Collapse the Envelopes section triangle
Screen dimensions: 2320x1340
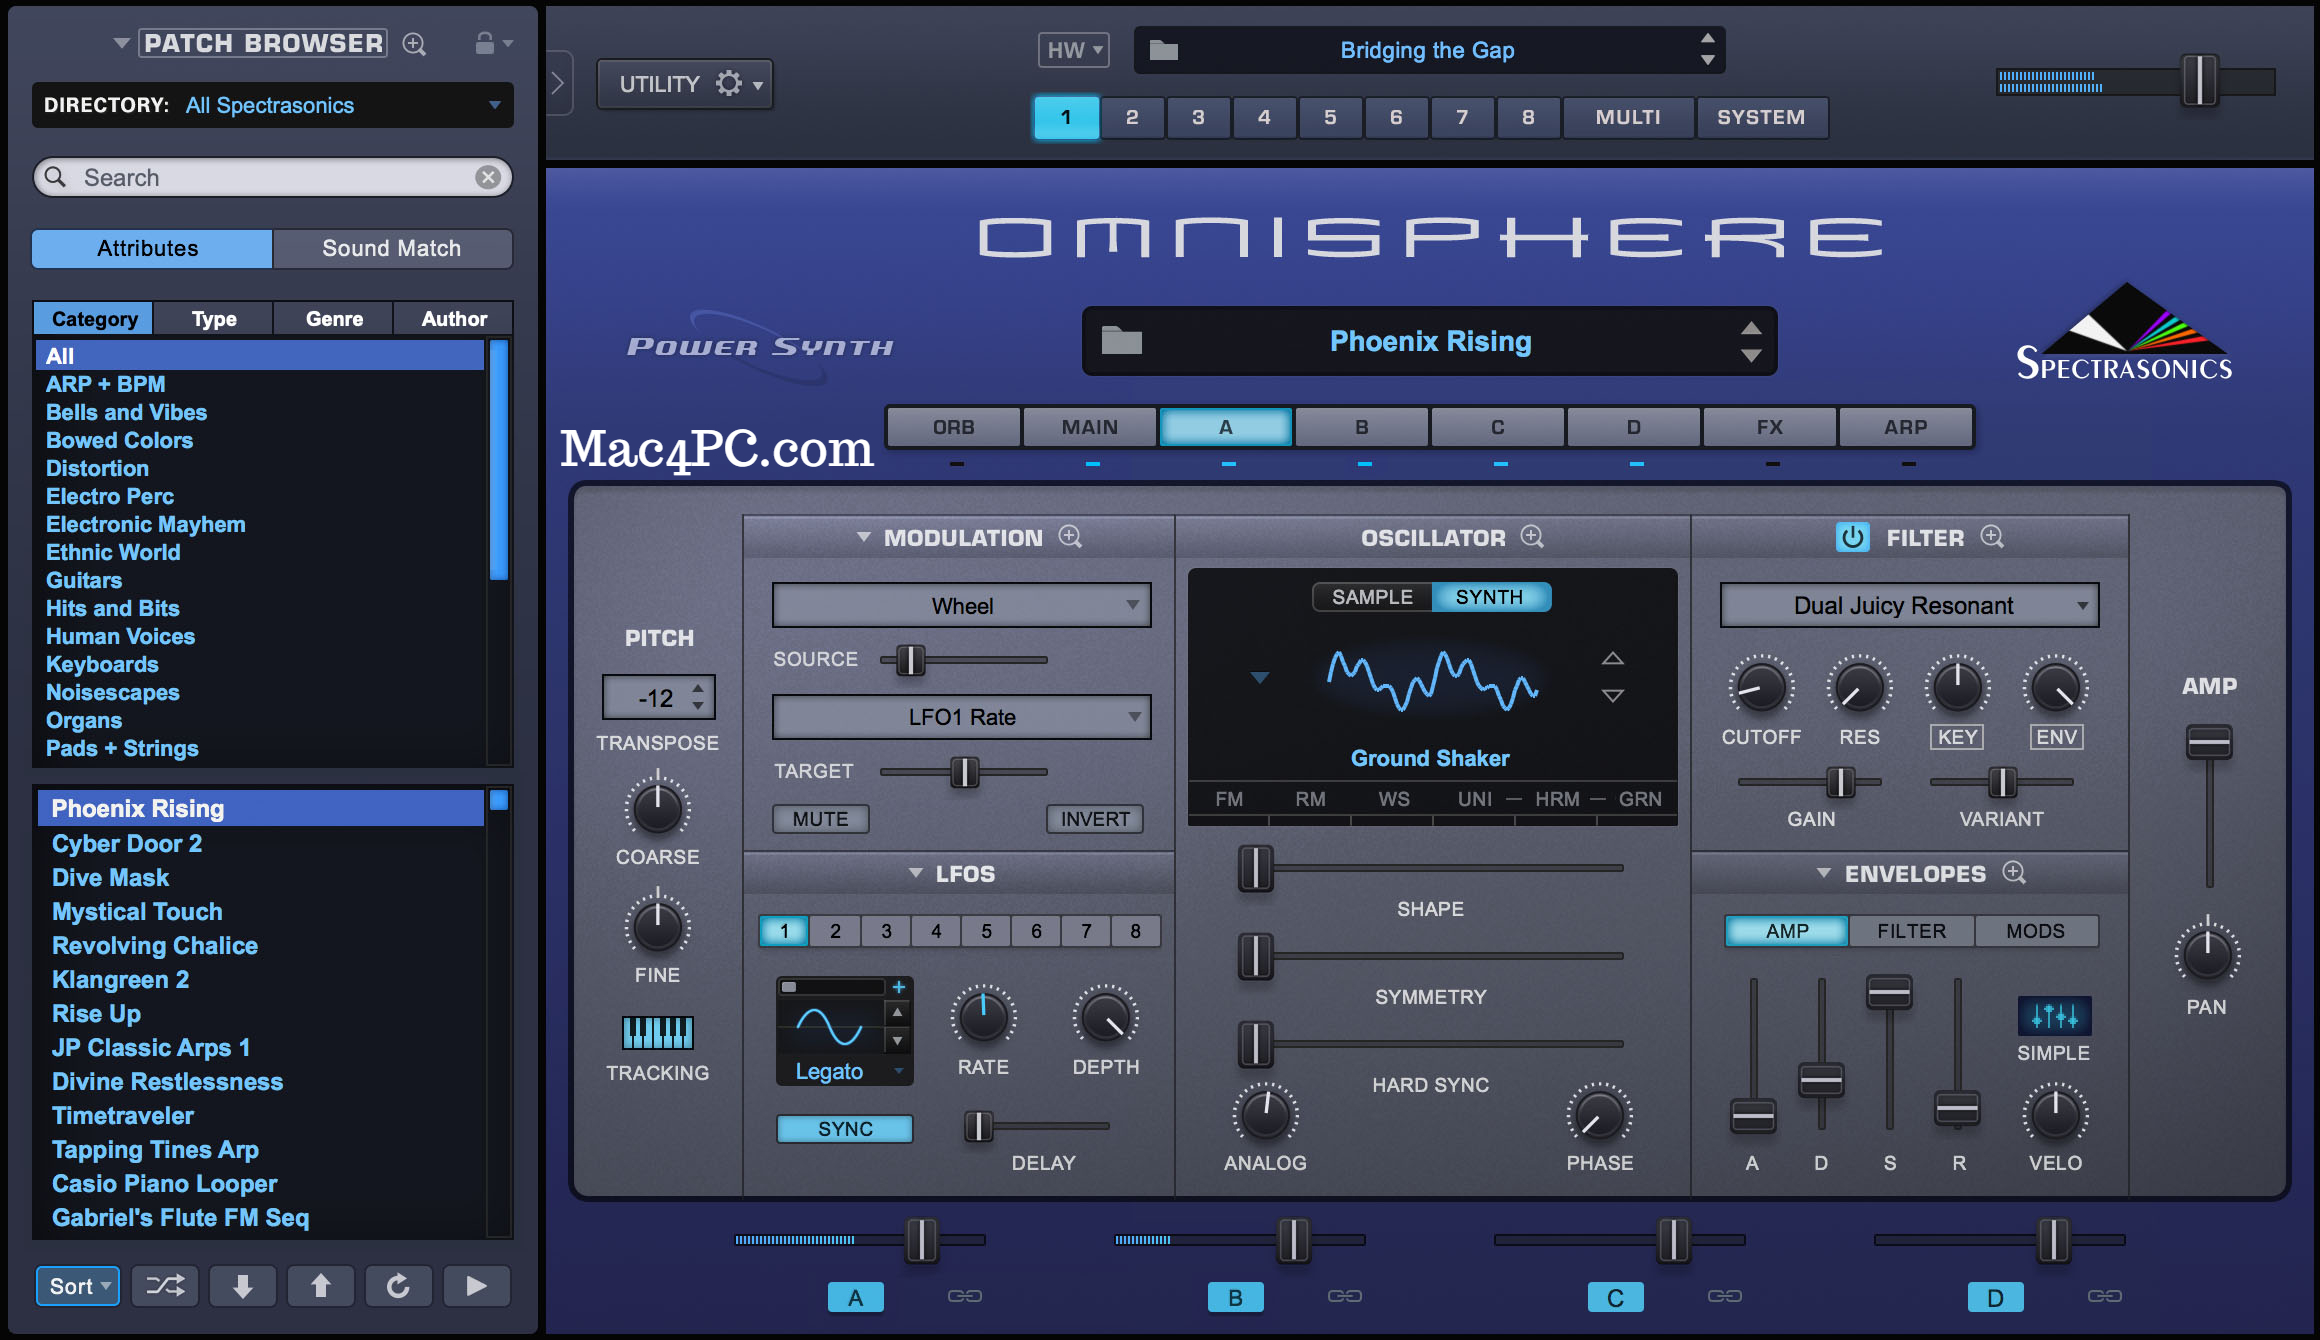click(x=1823, y=873)
